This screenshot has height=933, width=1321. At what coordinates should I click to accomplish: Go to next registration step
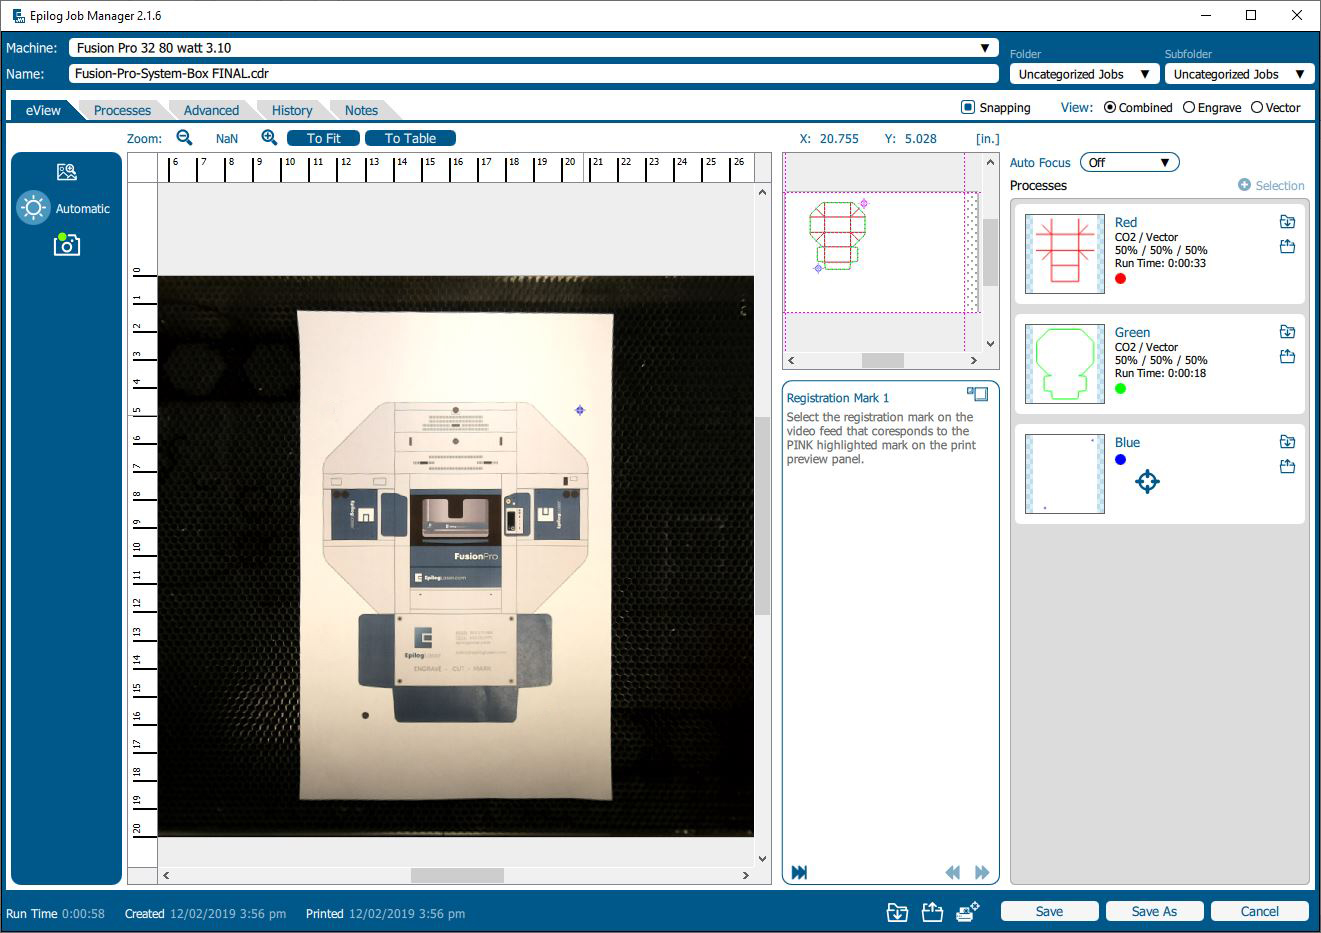pos(981,872)
